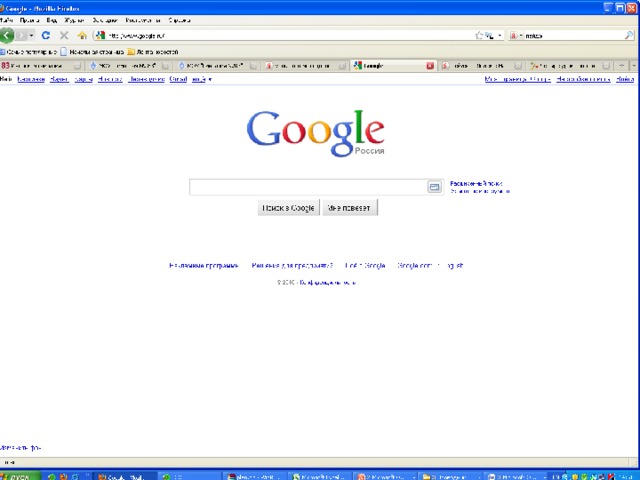Open a new tab with the plus button
This screenshot has height=480, width=640.
(622, 66)
